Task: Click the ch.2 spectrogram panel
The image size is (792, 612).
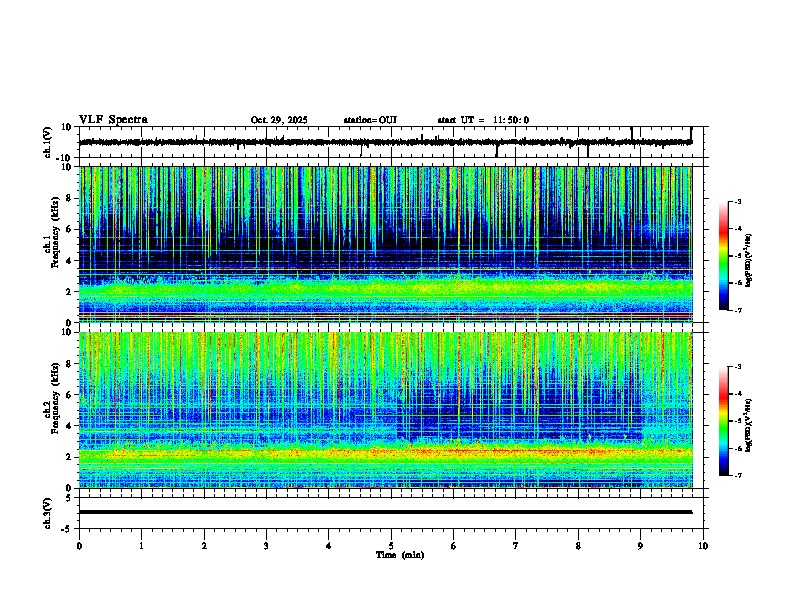Action: [385, 410]
